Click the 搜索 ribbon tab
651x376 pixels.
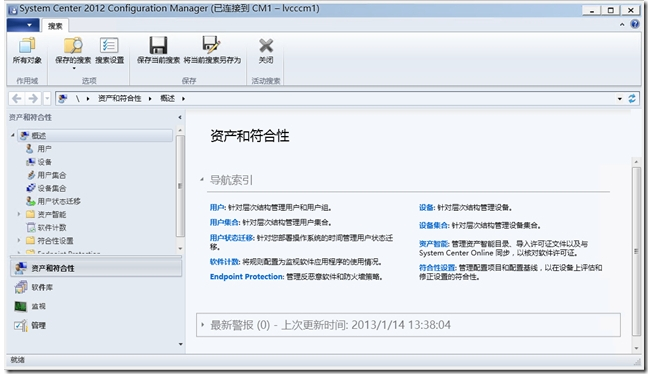click(55, 26)
